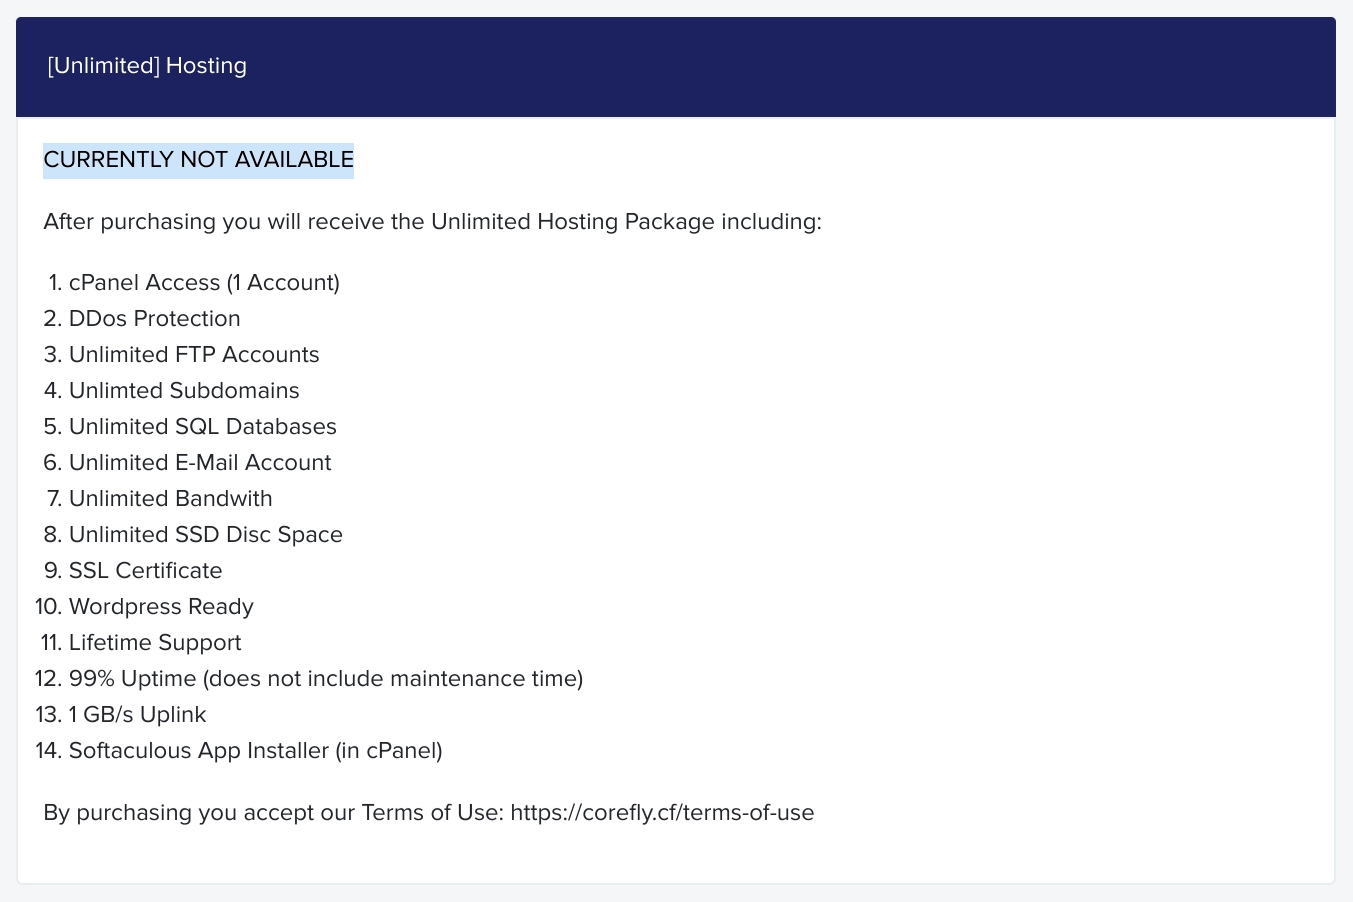Click 'Wordpress Ready' list item

coord(161,607)
